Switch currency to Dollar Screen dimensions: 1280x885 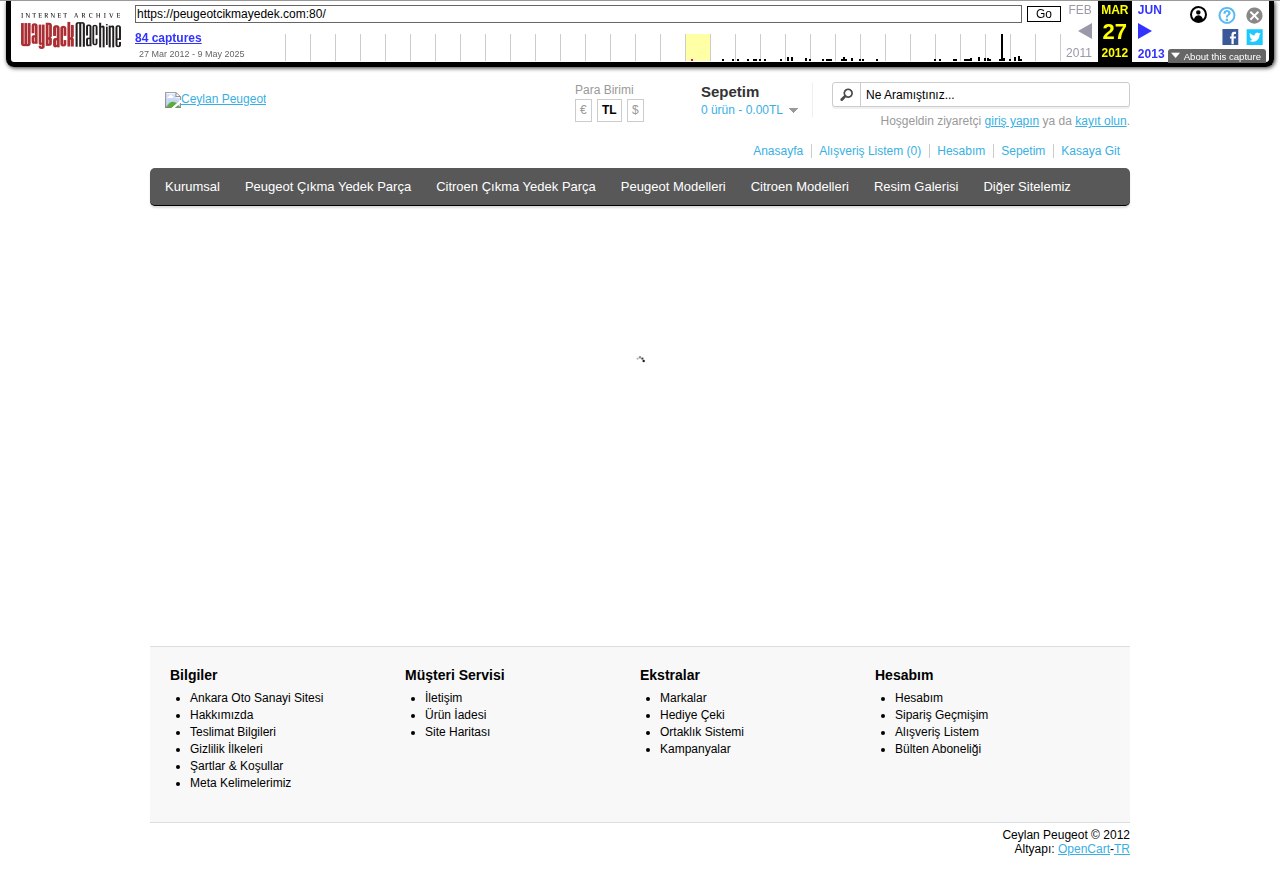[x=635, y=110]
